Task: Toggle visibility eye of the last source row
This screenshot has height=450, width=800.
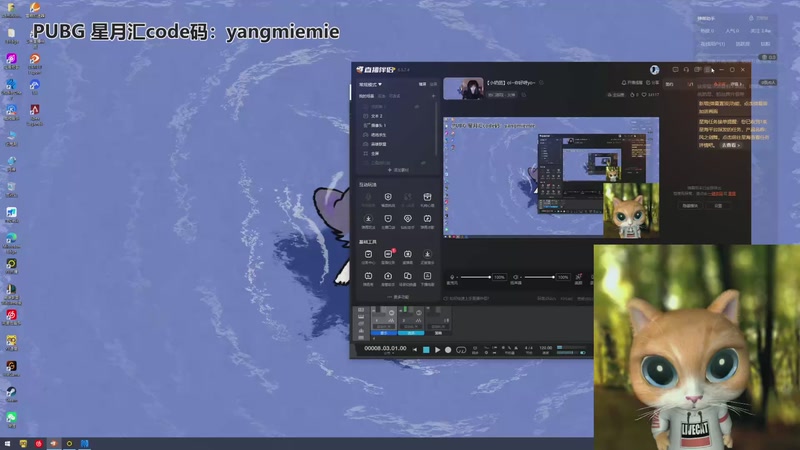Action: click(x=423, y=163)
